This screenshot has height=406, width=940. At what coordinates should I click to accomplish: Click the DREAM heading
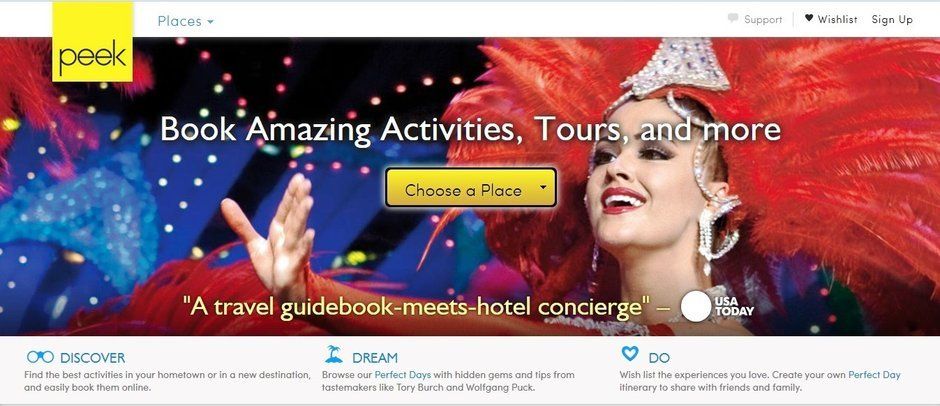[x=375, y=358]
